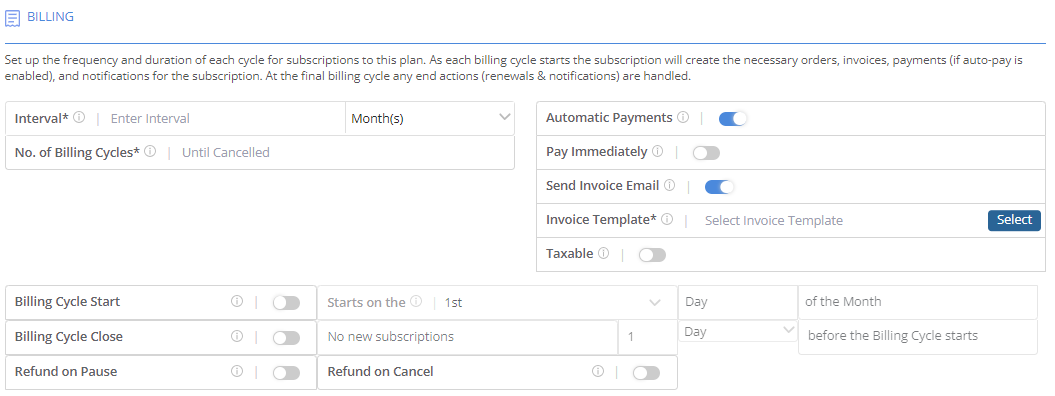Screen dimensions: 1055x396
Task: Click the Taxable info icon
Action: pos(604,253)
